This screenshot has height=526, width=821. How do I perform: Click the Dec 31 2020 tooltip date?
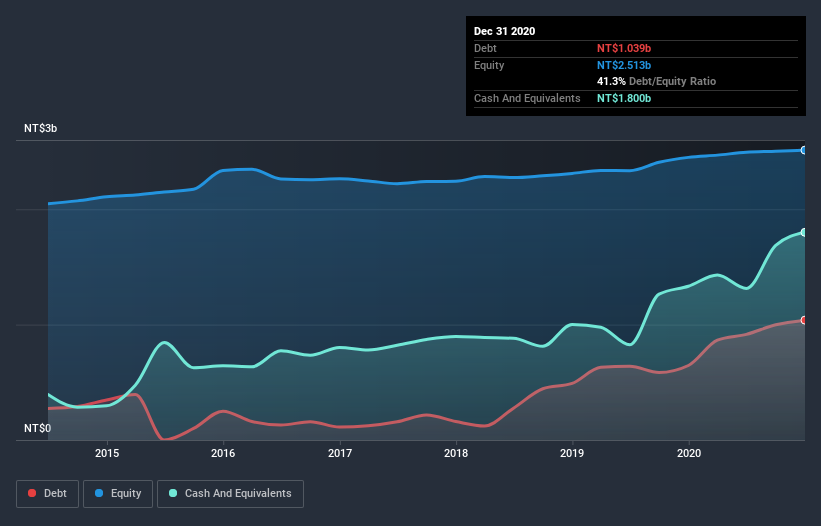504,31
